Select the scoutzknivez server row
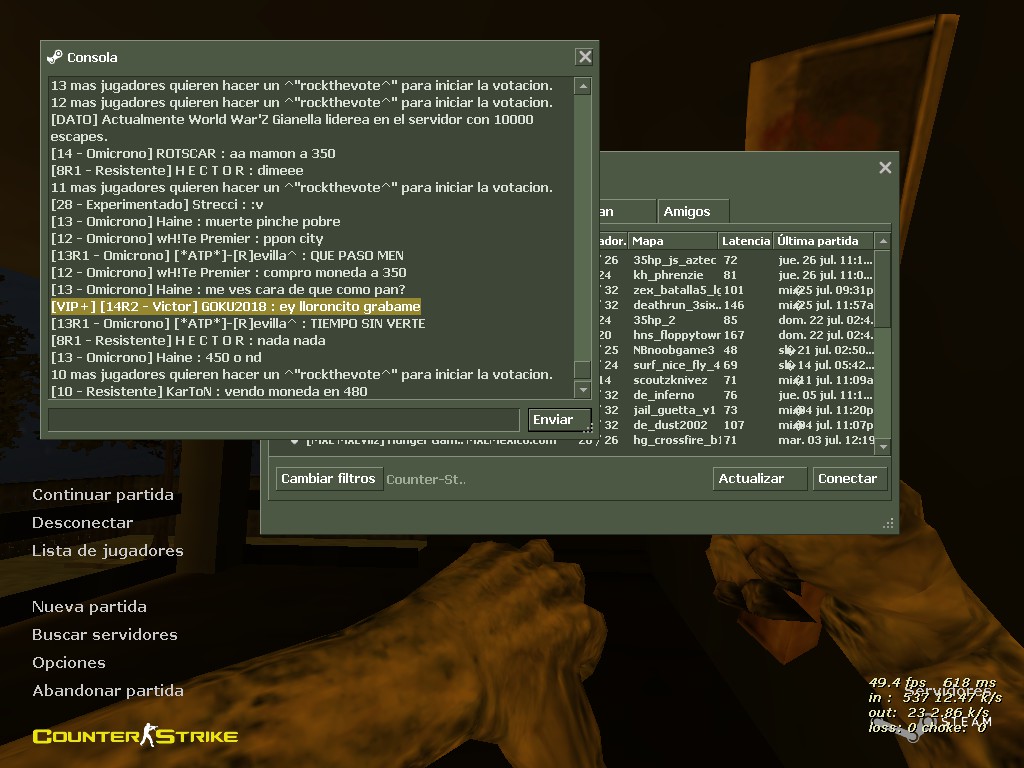The width and height of the screenshot is (1024, 768). pyautogui.click(x=736, y=380)
